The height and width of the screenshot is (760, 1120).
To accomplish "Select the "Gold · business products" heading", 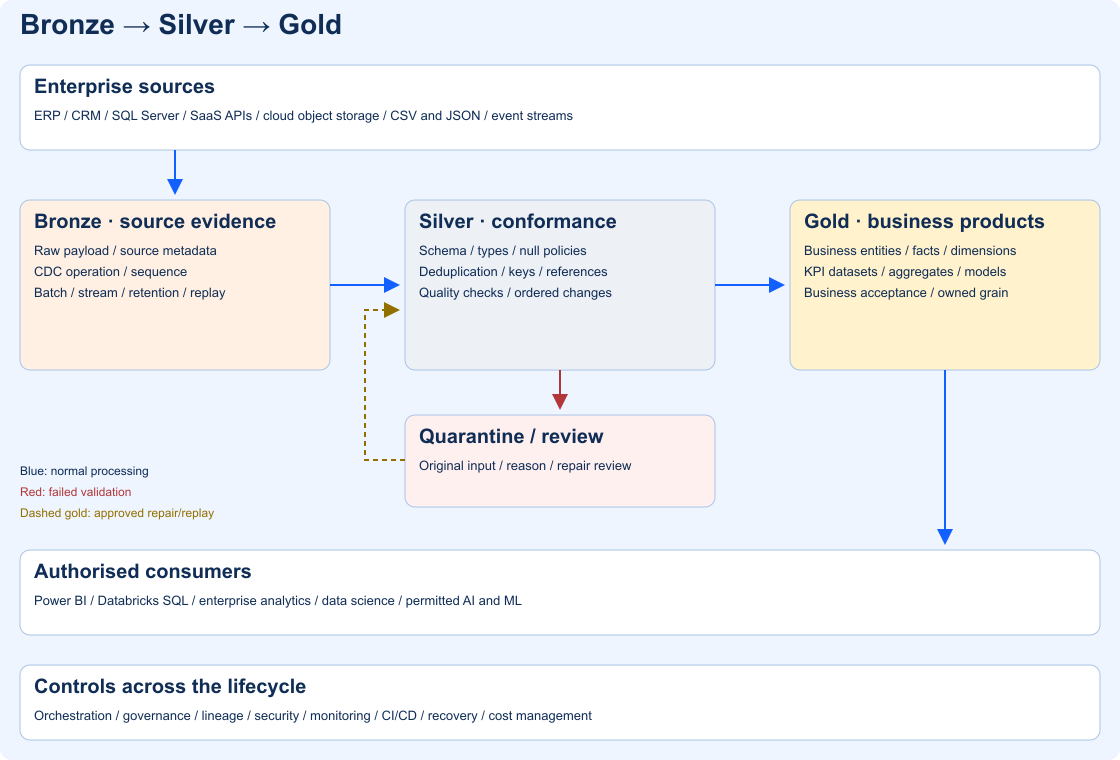I will point(924,221).
